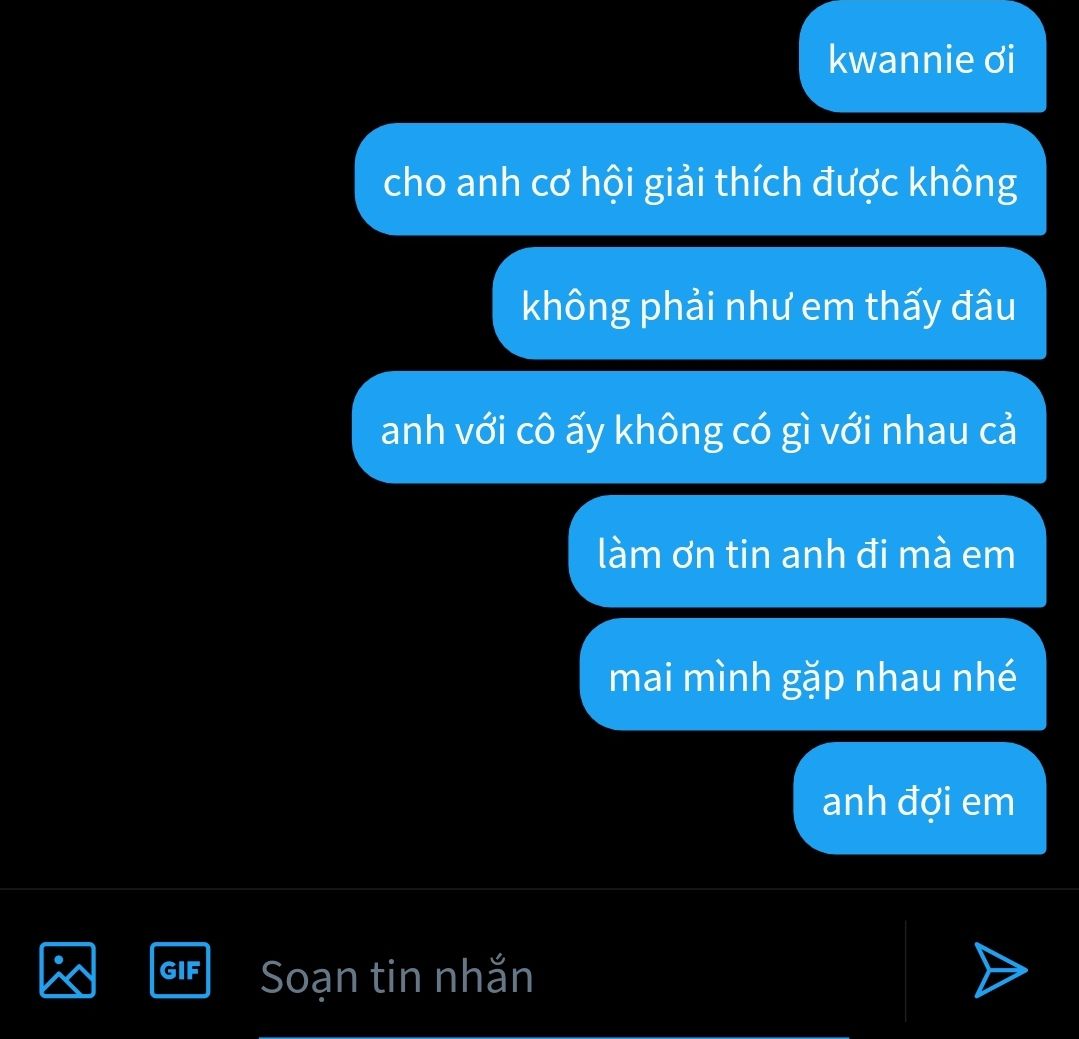
Task: Tap the "anh với cô ấy không có gì" message
Action: pyautogui.click(x=698, y=427)
